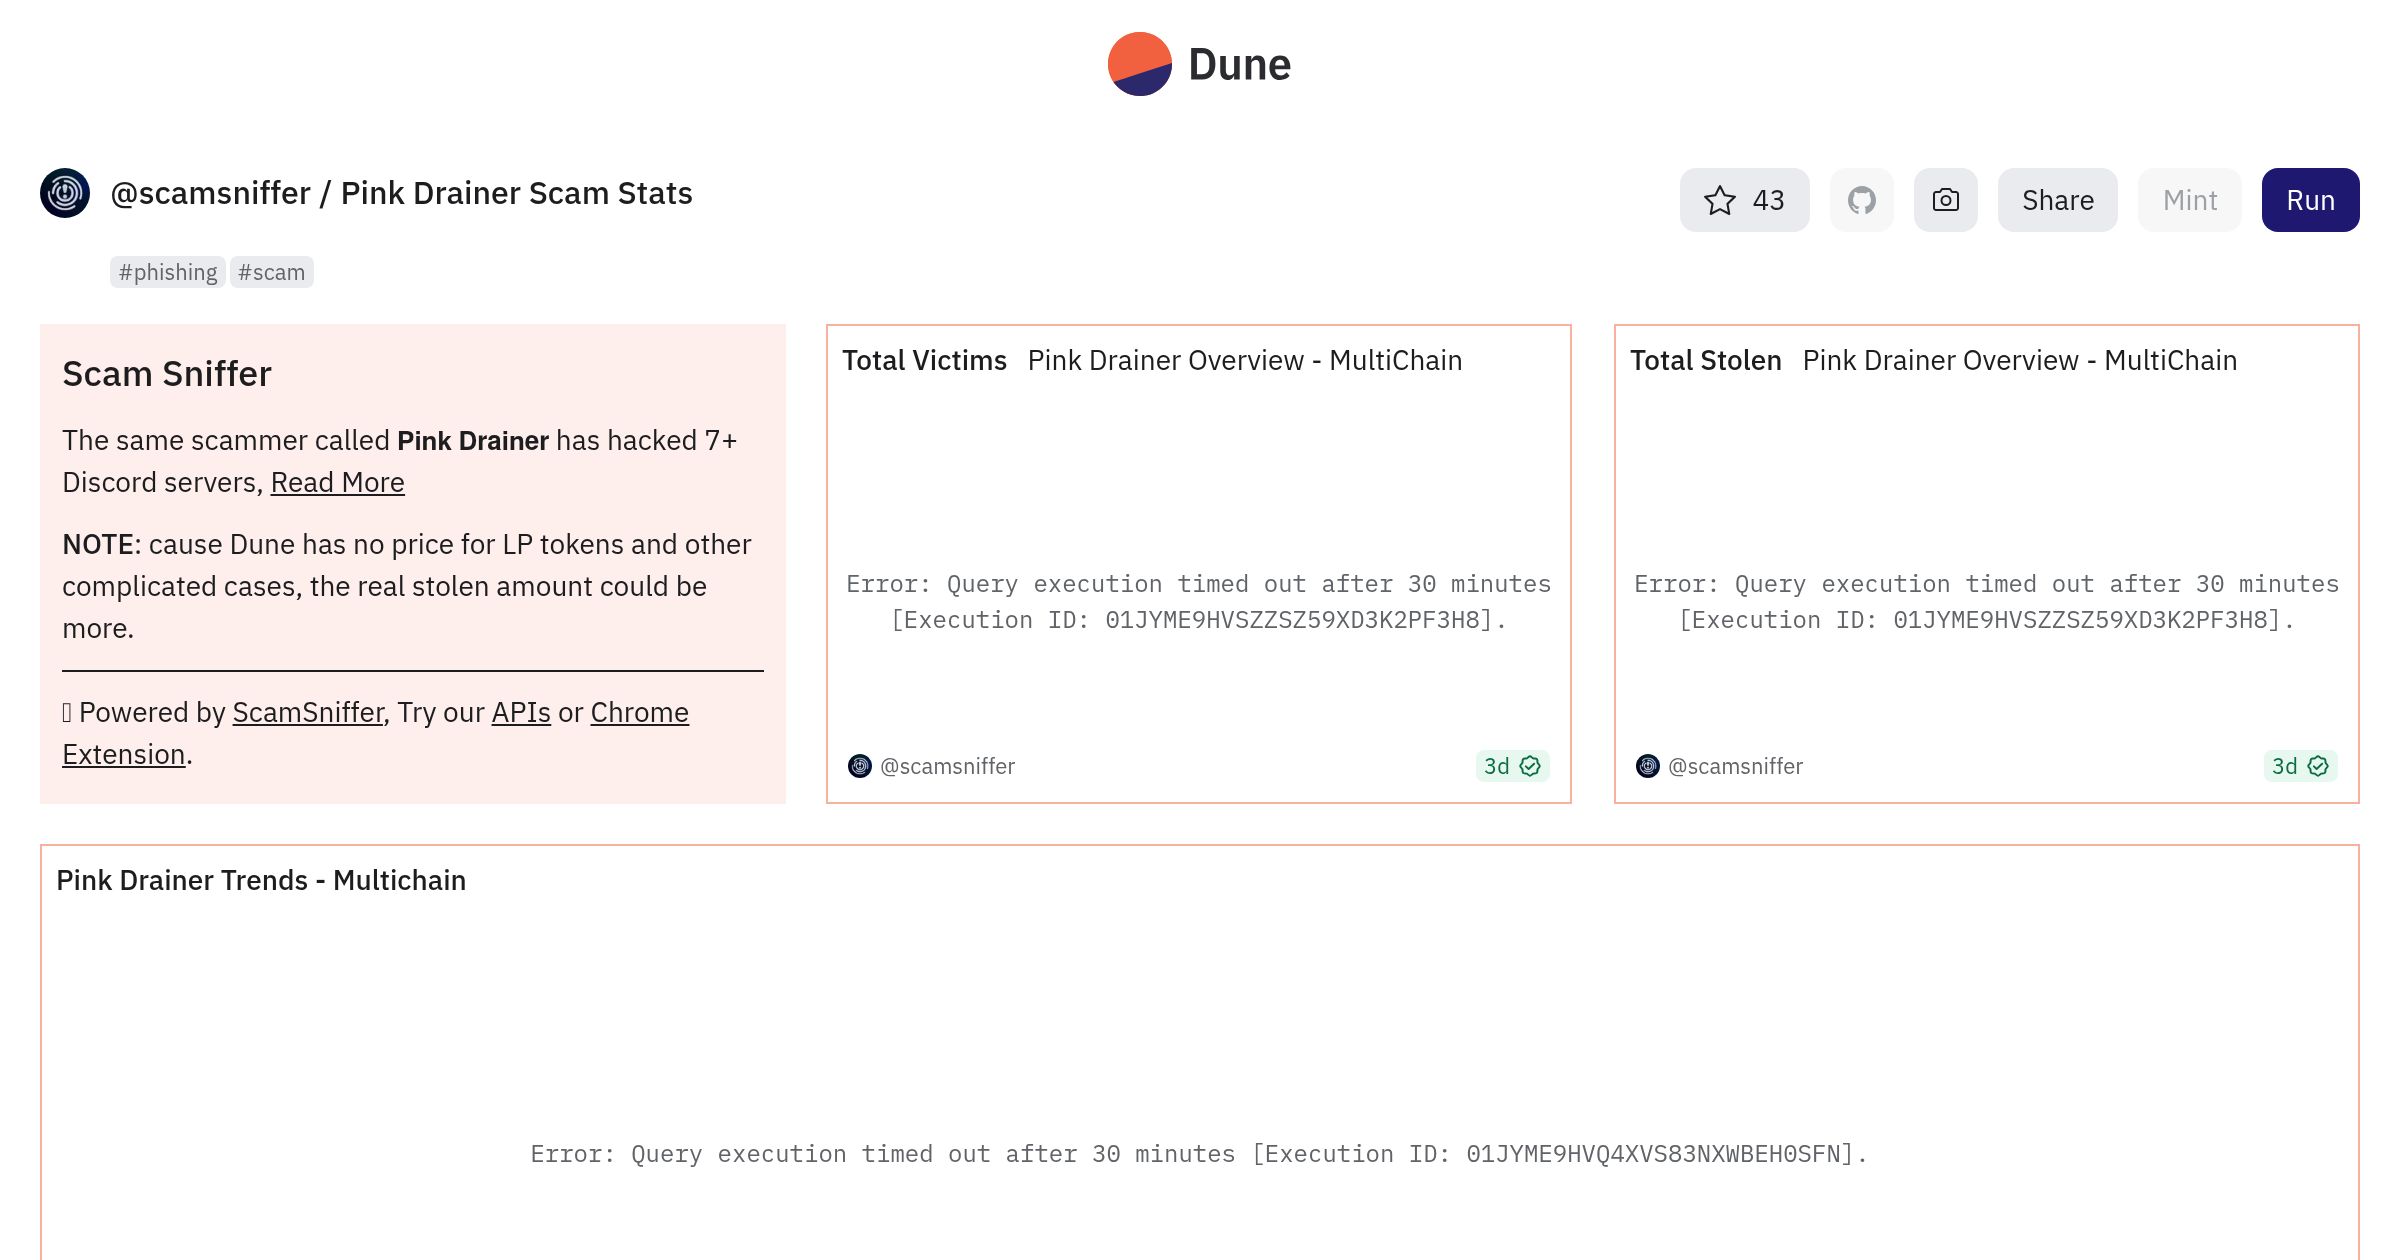Image resolution: width=2400 pixels, height=1260 pixels.
Task: Run the dashboard queries
Action: [x=2310, y=200]
